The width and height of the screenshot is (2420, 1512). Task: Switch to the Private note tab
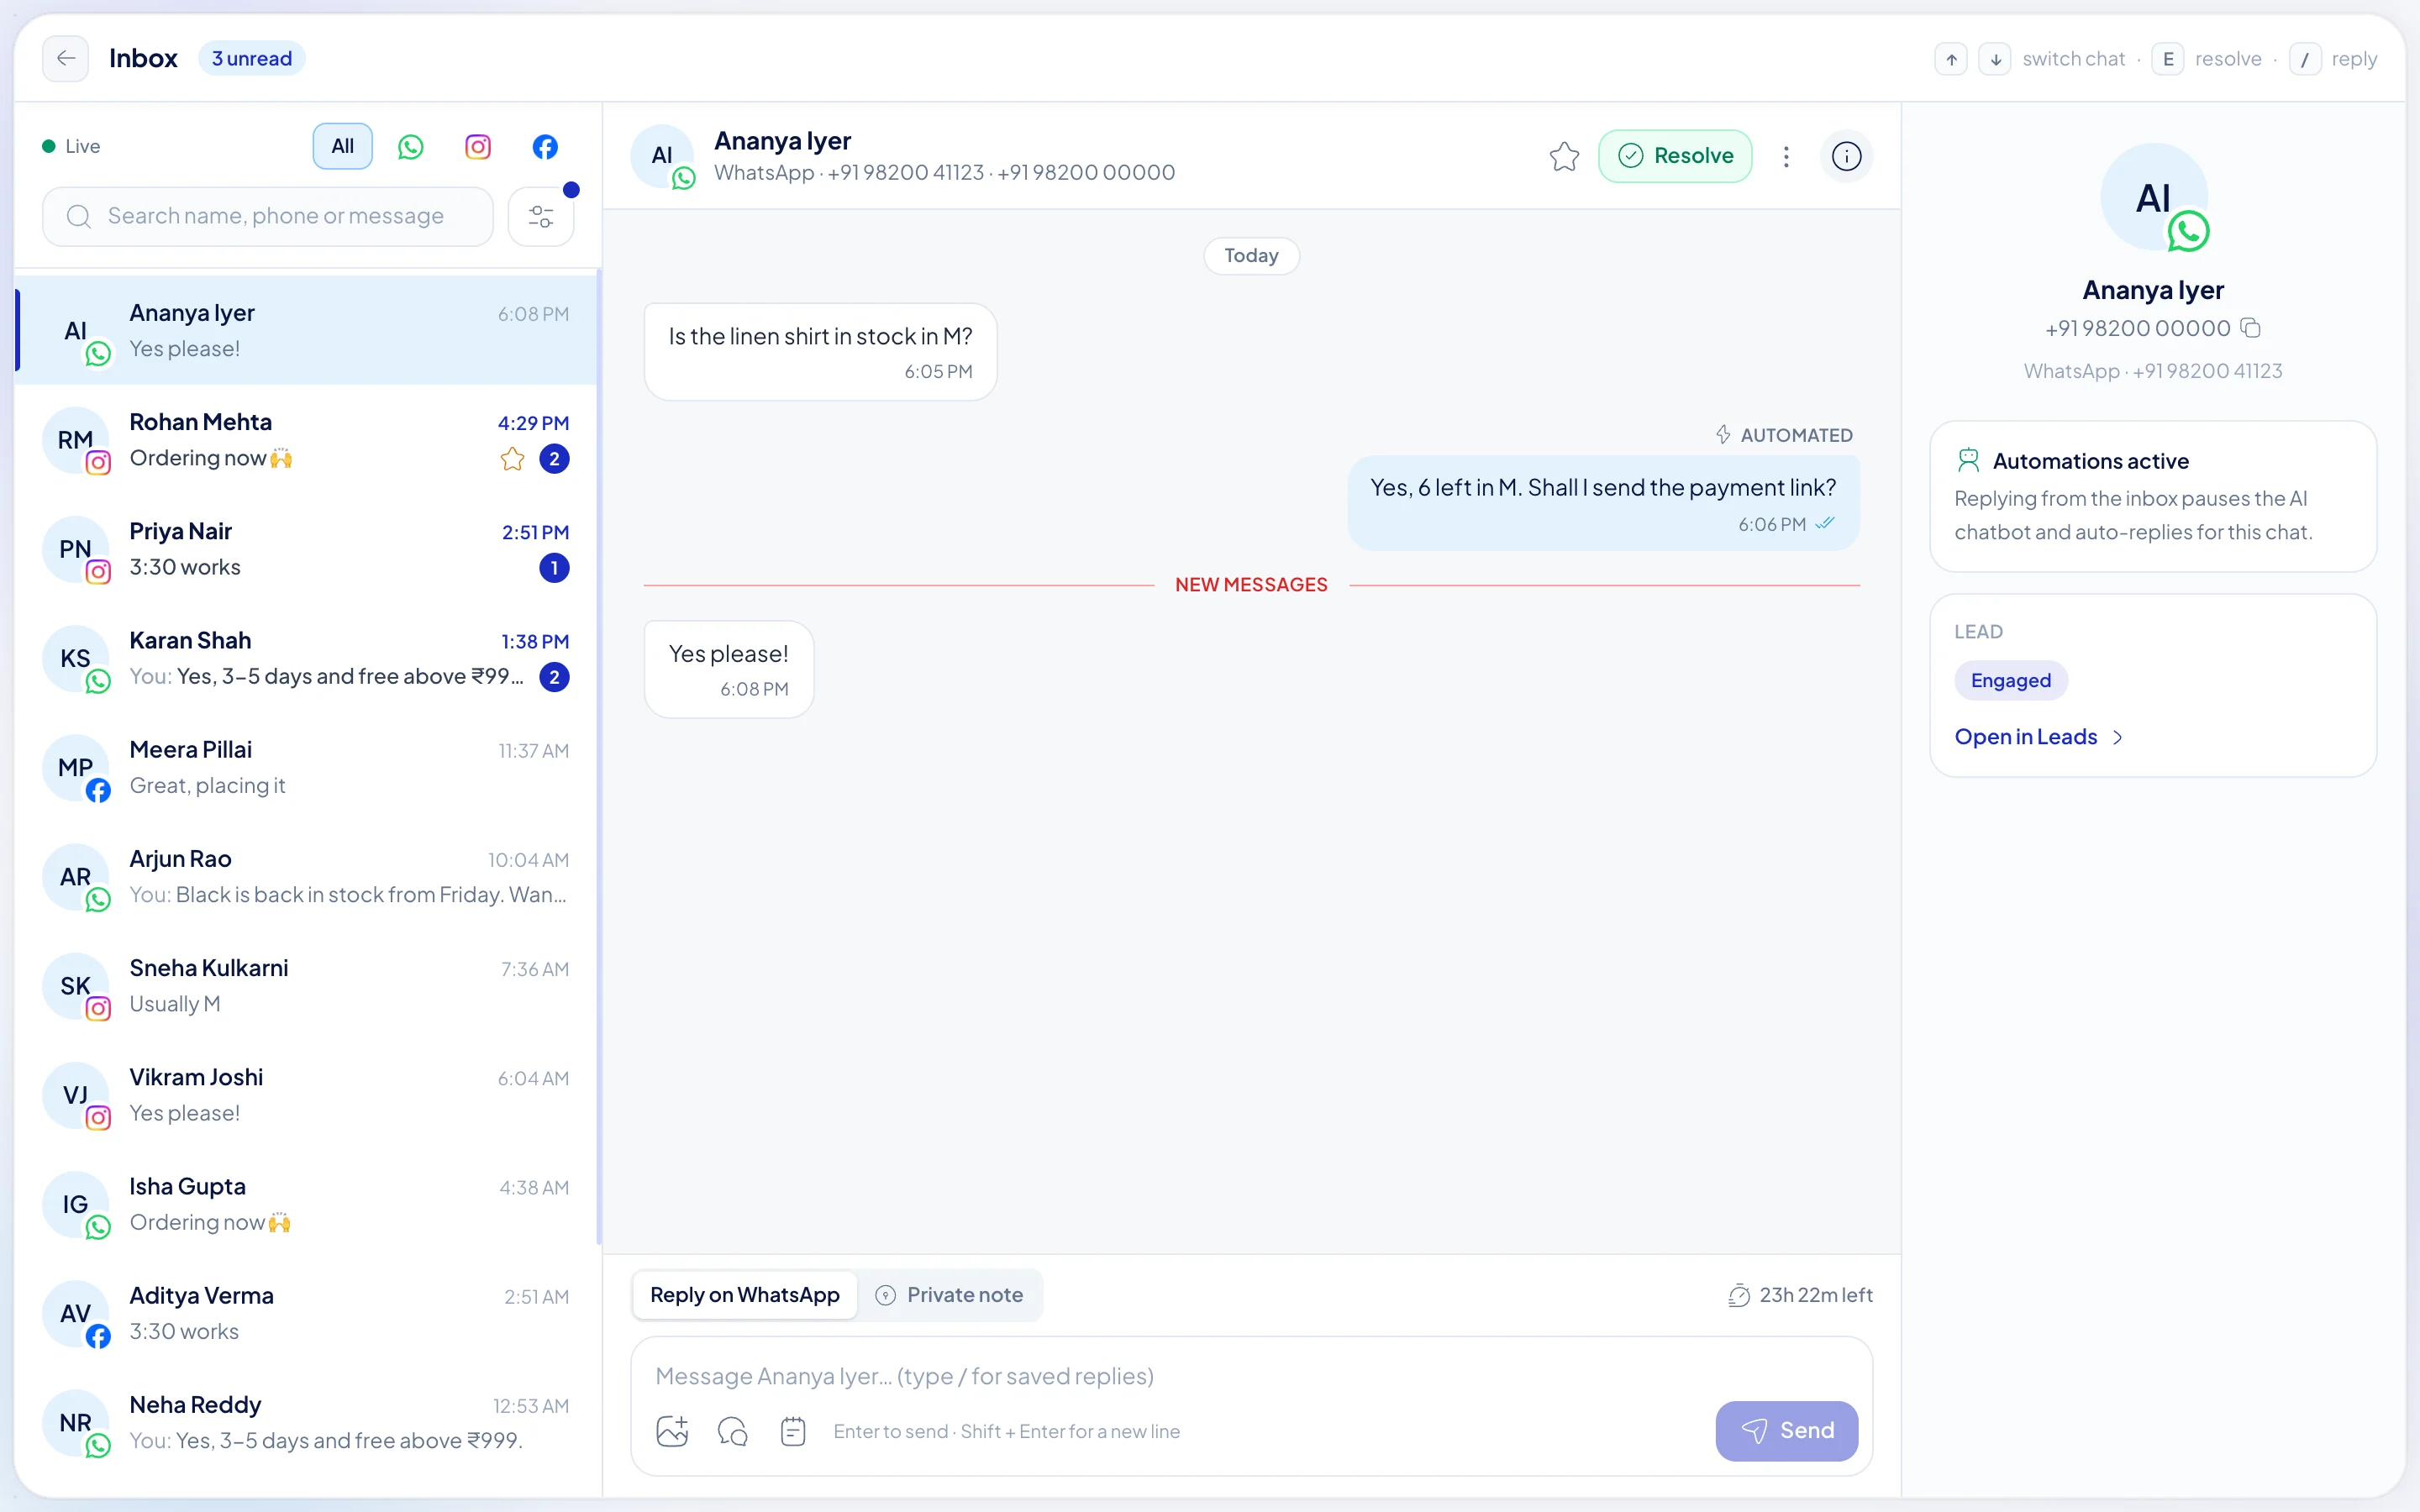pos(950,1295)
